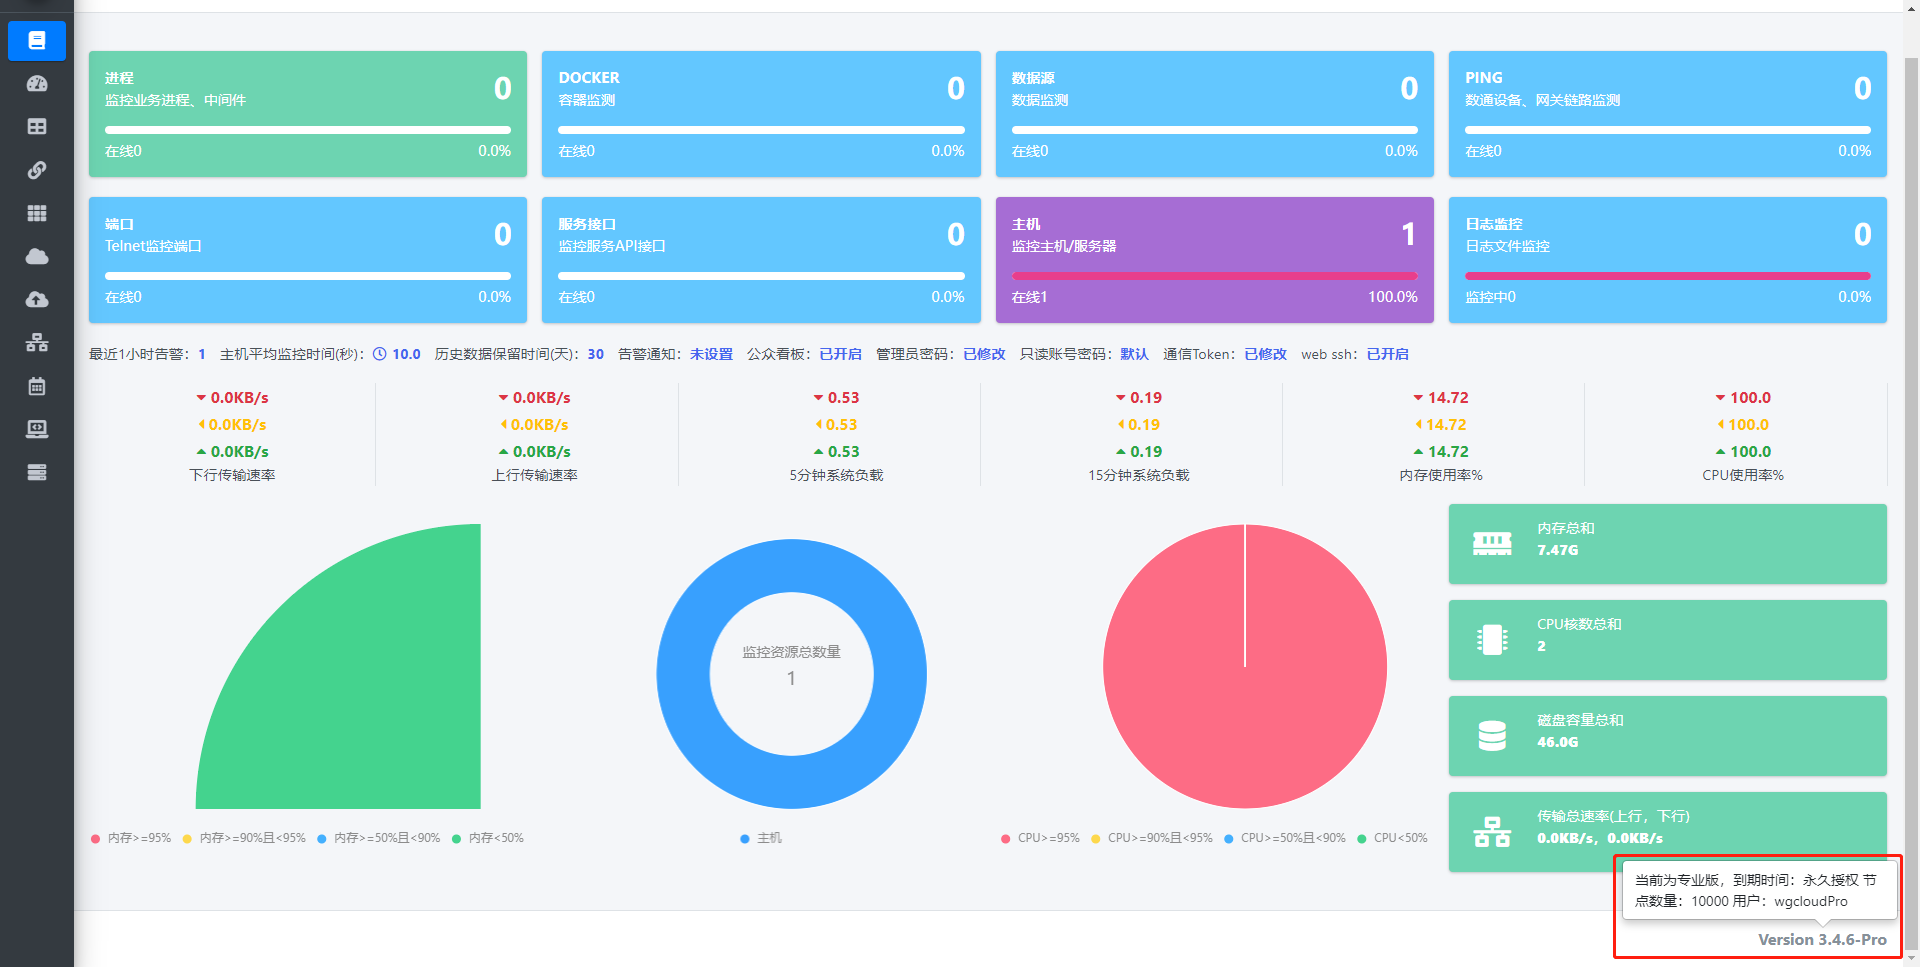Click the calendar sidebar icon

coord(37,386)
